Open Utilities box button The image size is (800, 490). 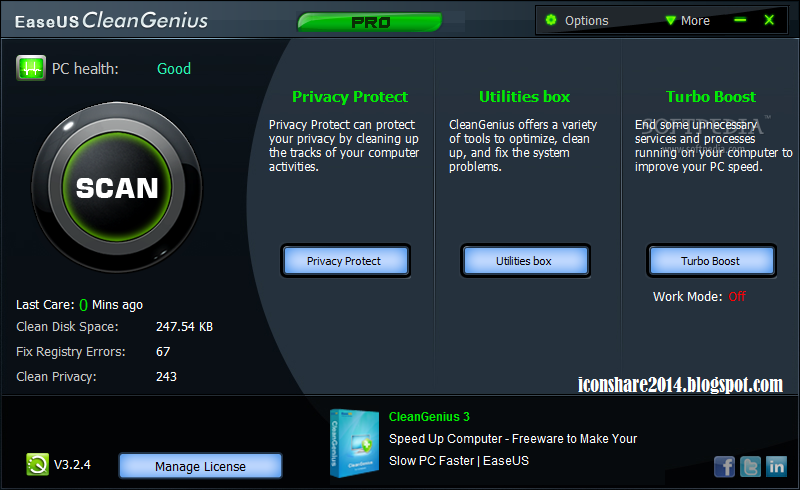[526, 261]
